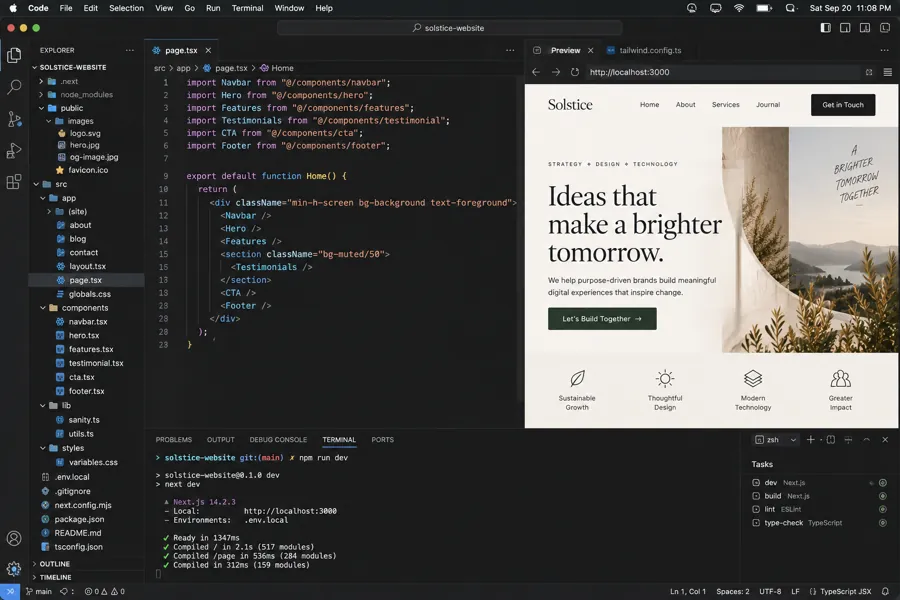Split the terminal

(x=831, y=439)
